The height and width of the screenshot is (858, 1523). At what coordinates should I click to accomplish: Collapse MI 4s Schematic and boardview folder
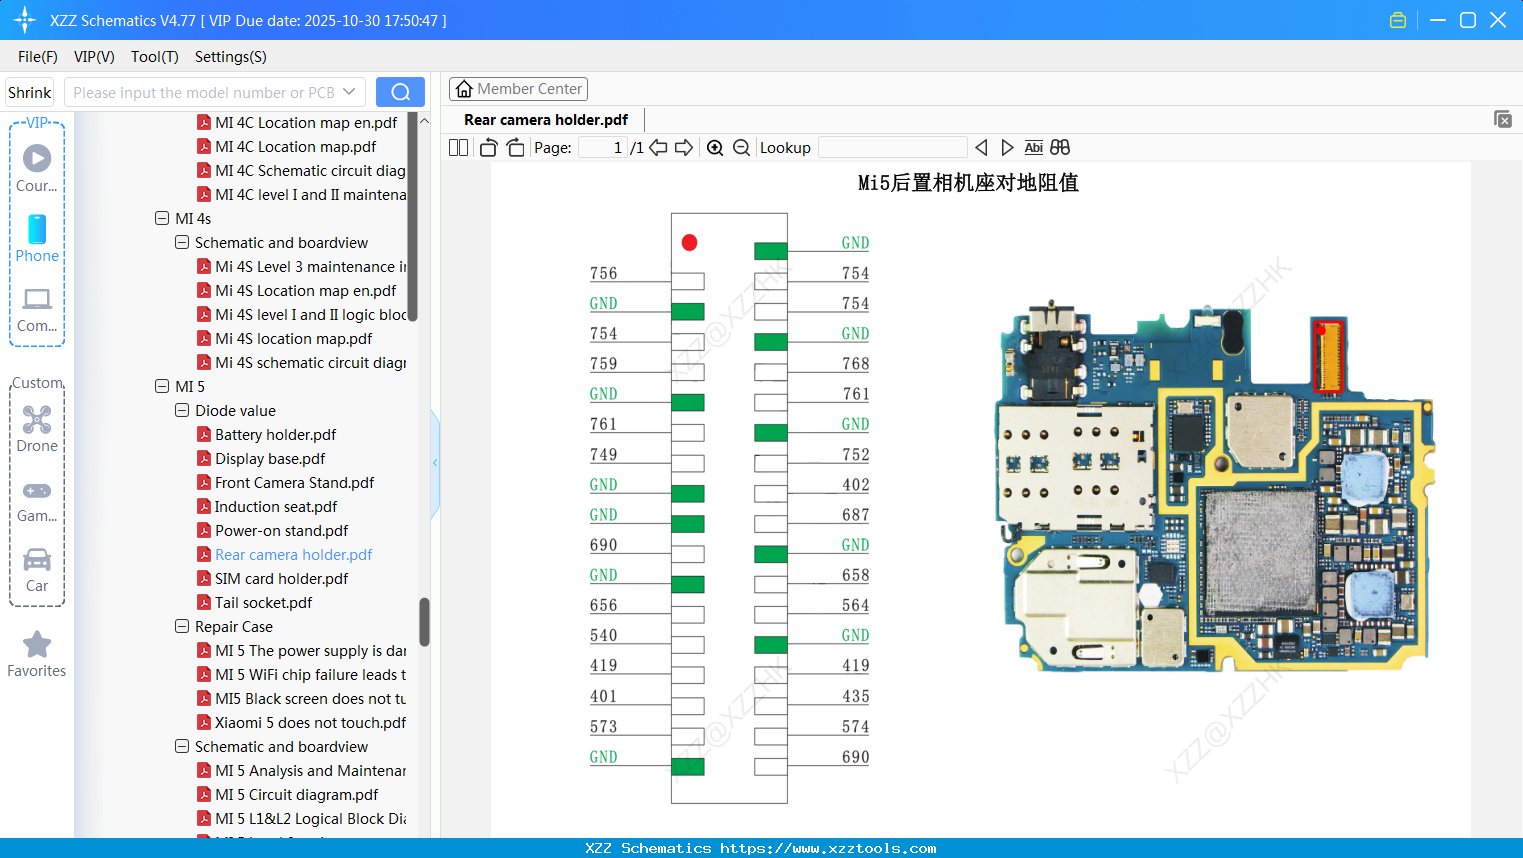(182, 242)
